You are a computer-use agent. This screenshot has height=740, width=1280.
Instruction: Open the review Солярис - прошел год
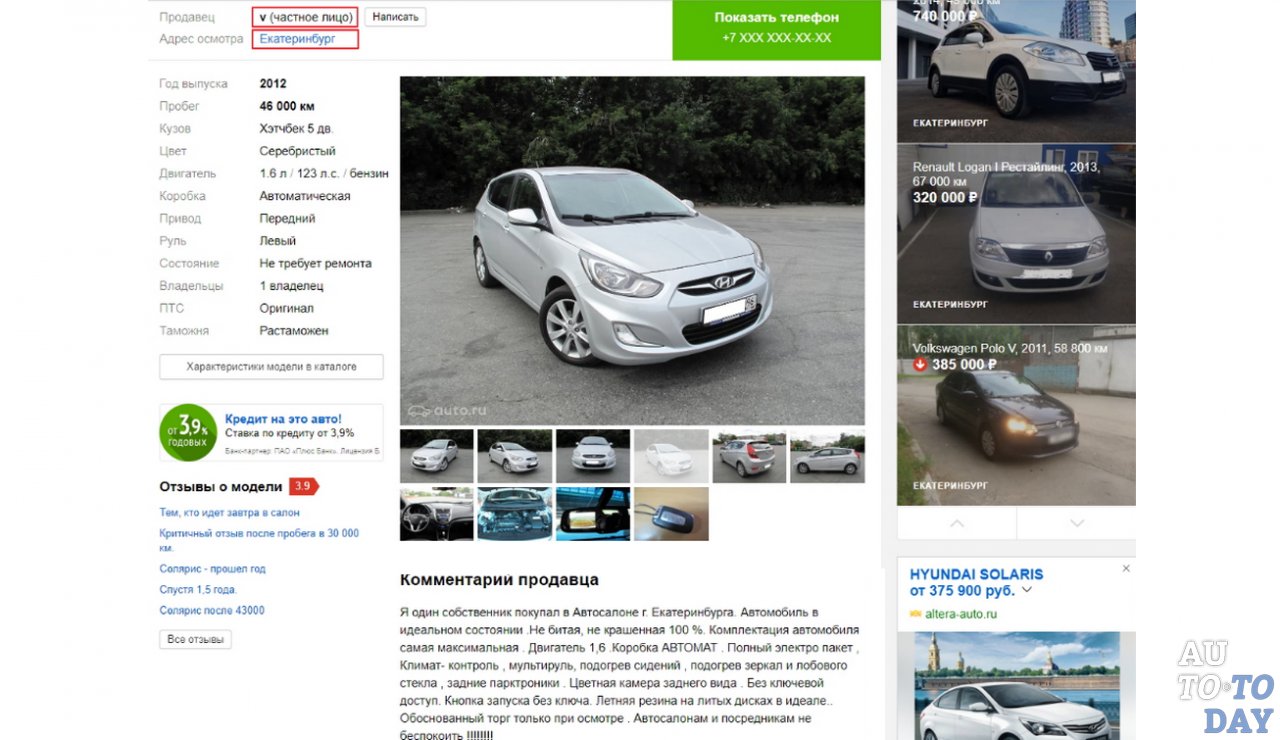tap(212, 569)
